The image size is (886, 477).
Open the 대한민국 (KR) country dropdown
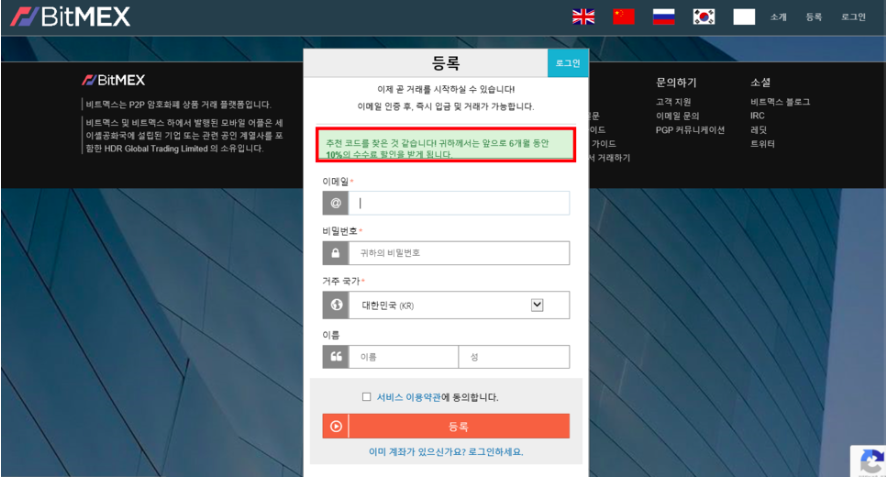459,305
